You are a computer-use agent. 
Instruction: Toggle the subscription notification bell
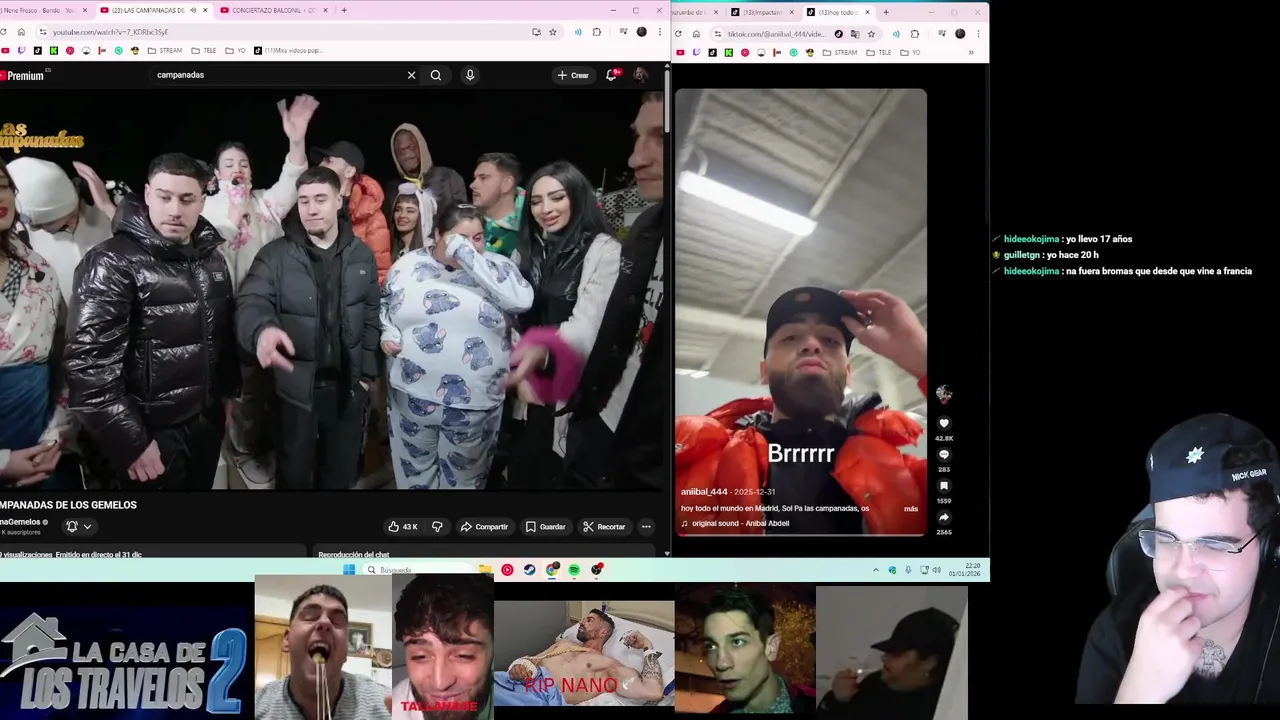click(72, 527)
